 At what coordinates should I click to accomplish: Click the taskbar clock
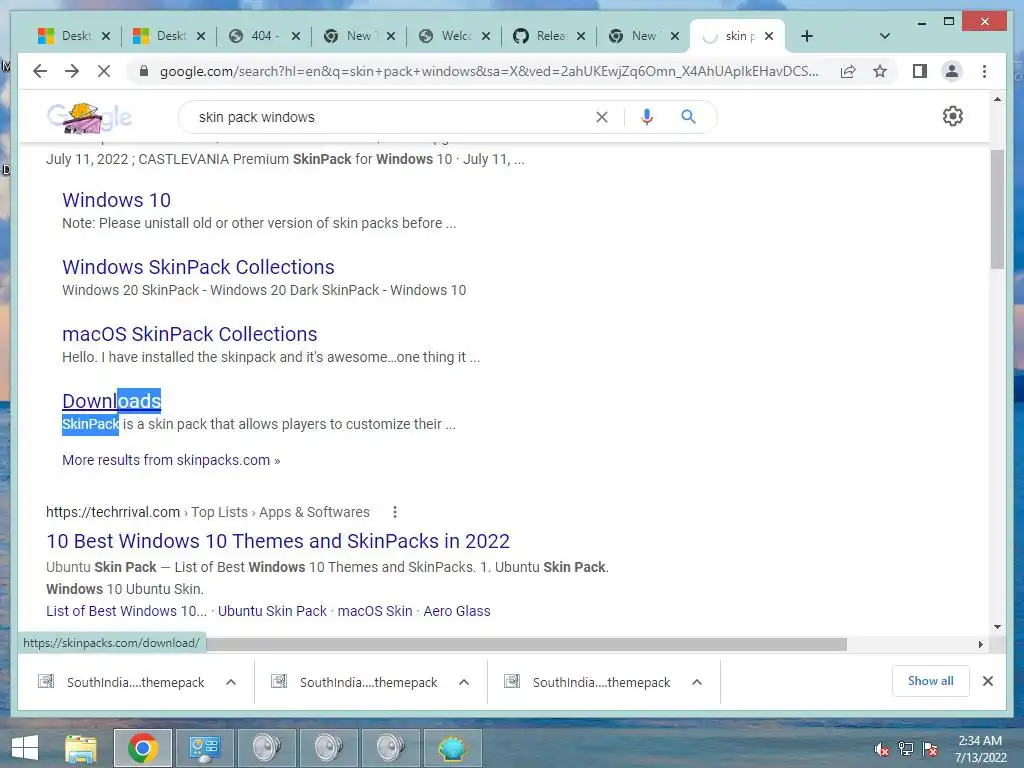[x=980, y=749]
